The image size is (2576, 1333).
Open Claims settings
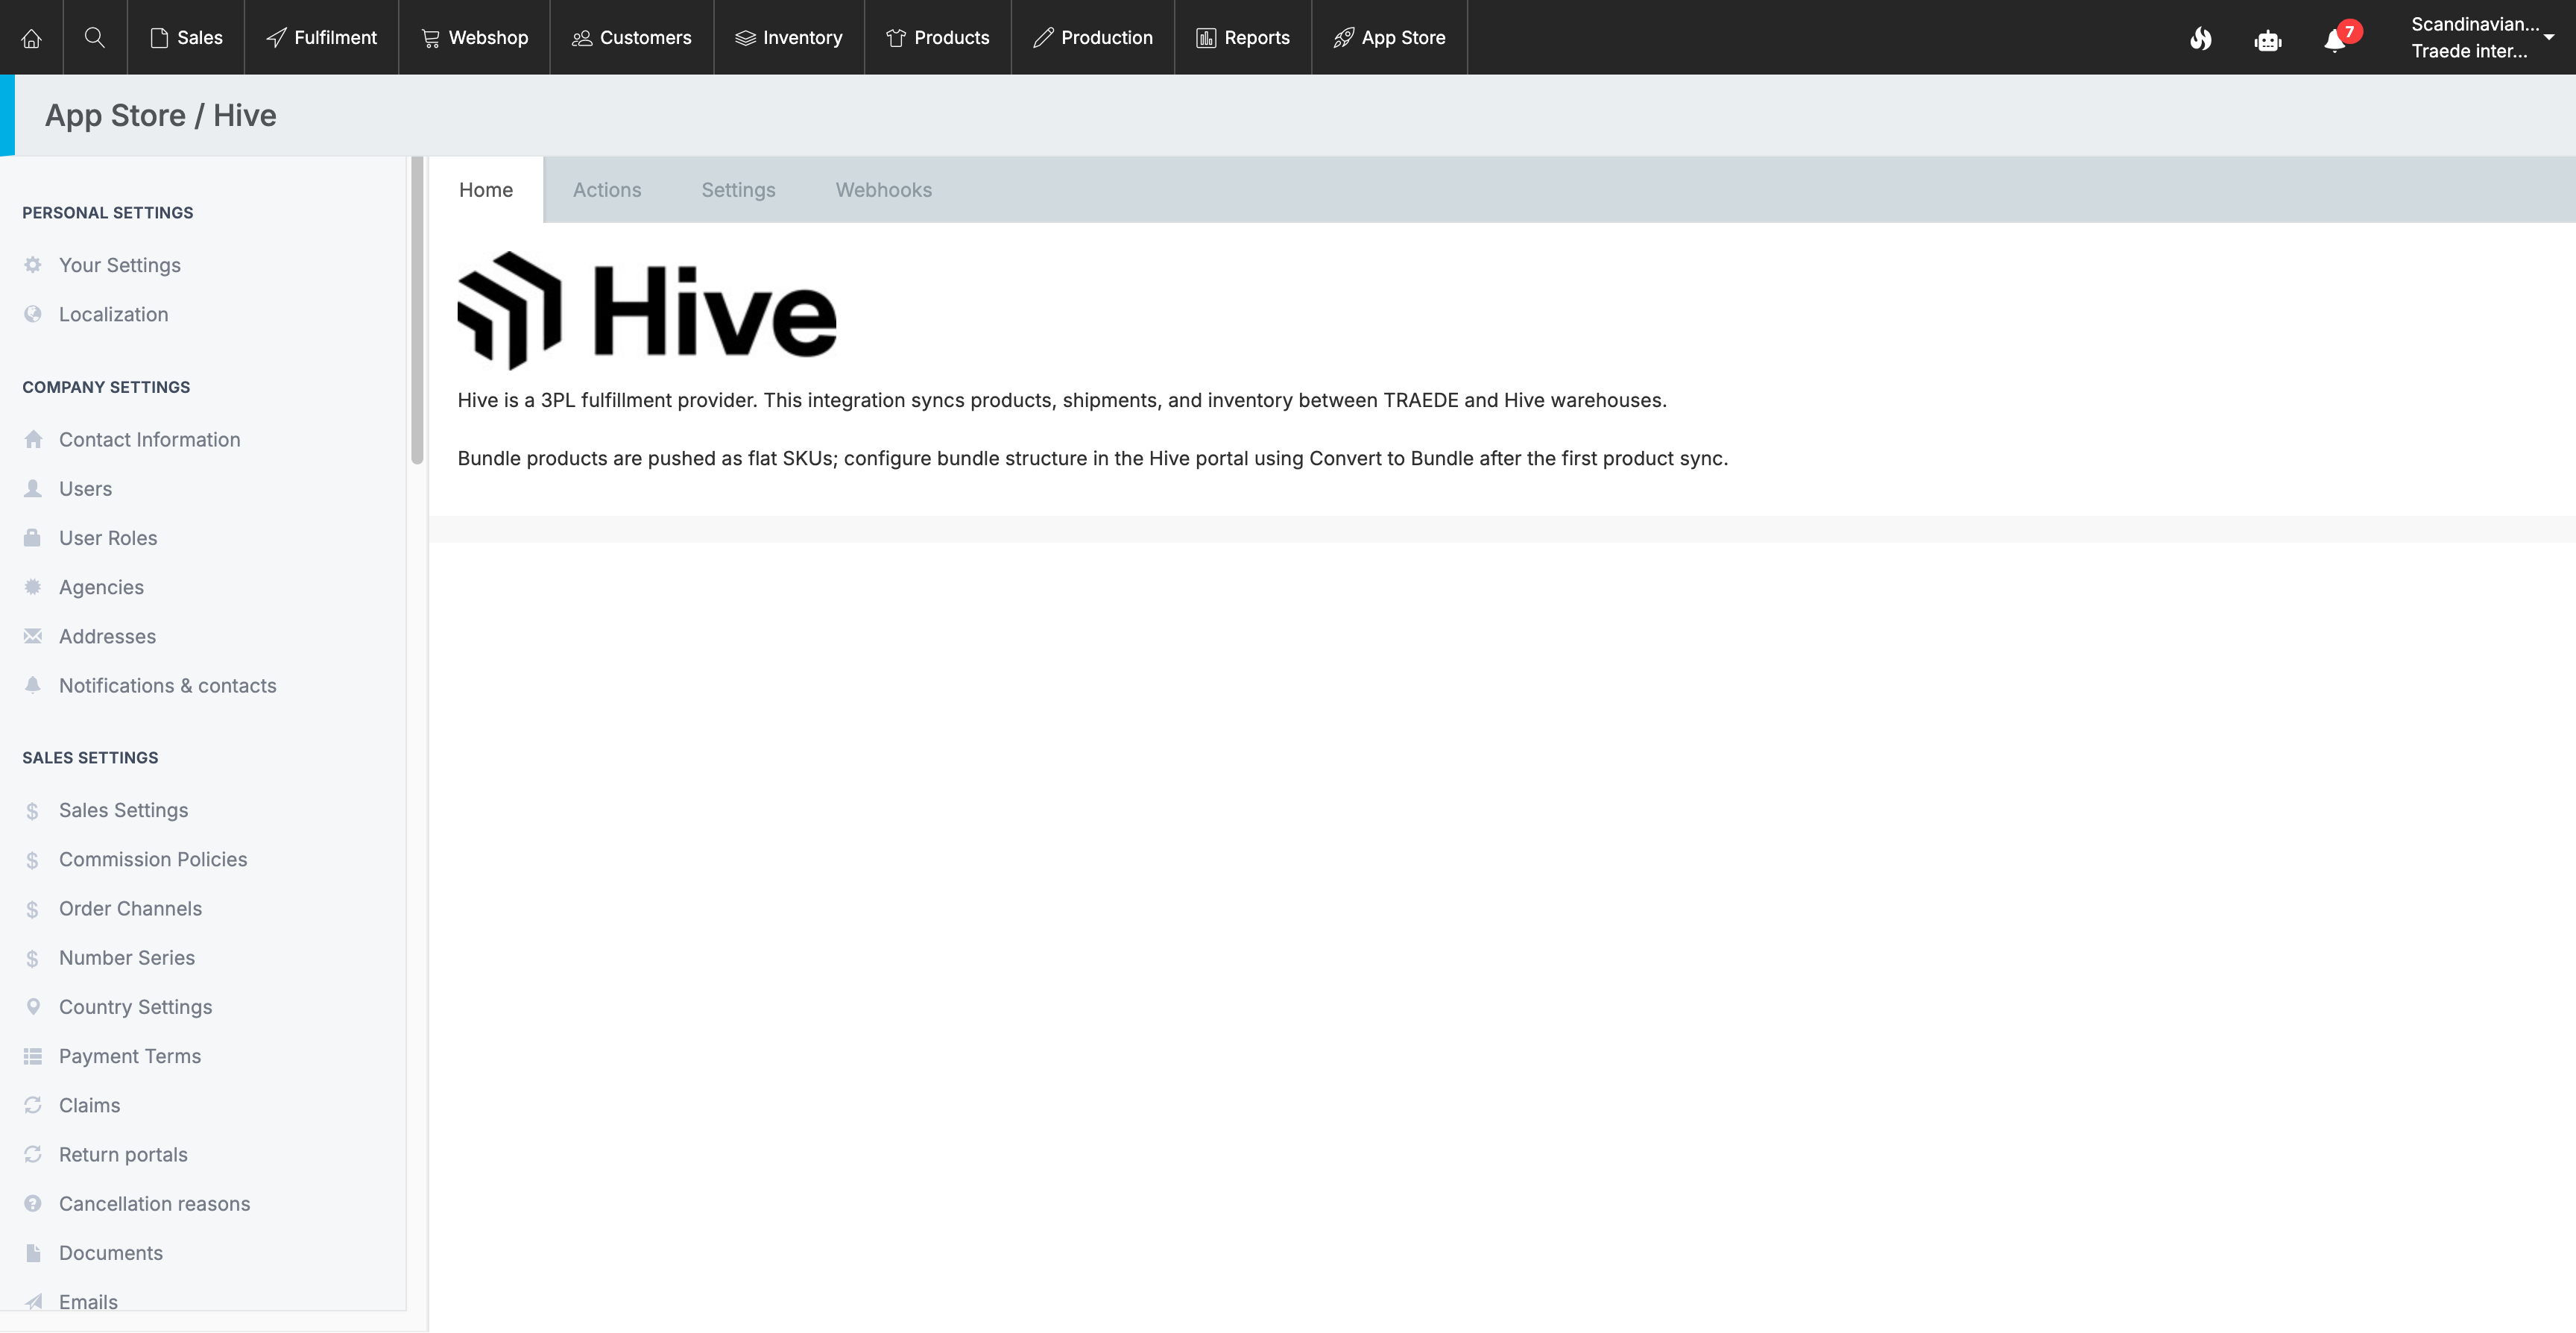90,1105
